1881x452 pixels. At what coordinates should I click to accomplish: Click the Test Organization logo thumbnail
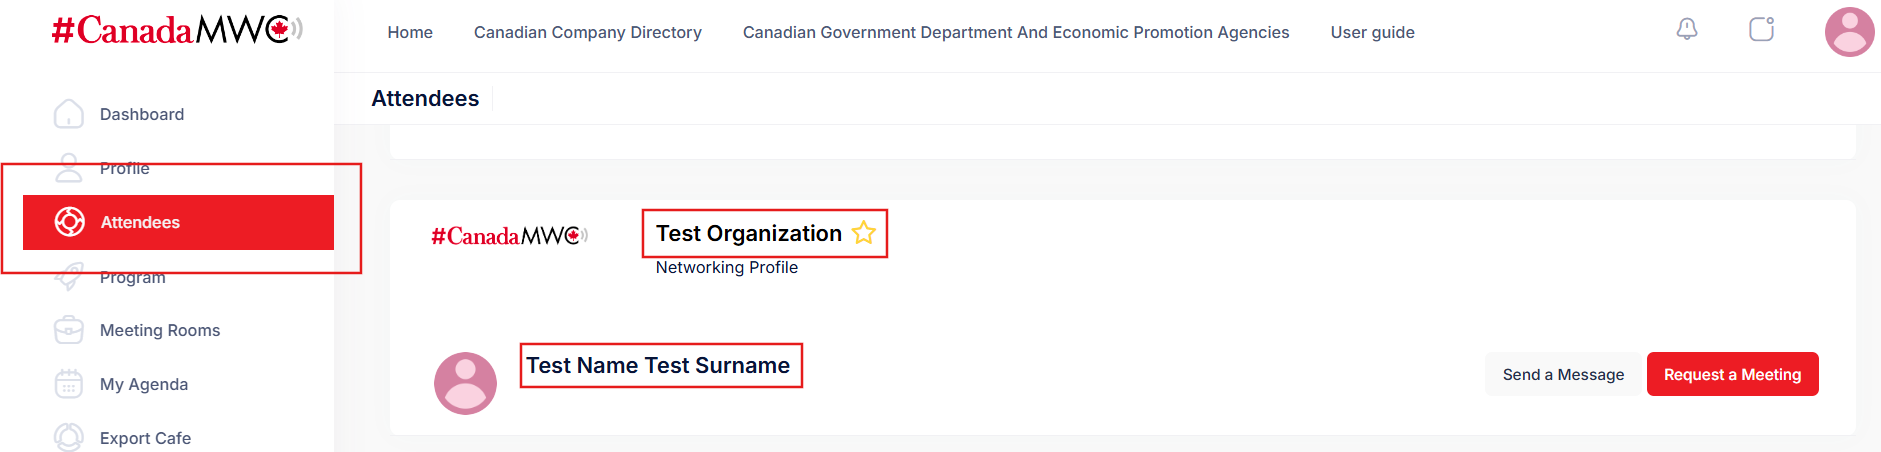[509, 236]
